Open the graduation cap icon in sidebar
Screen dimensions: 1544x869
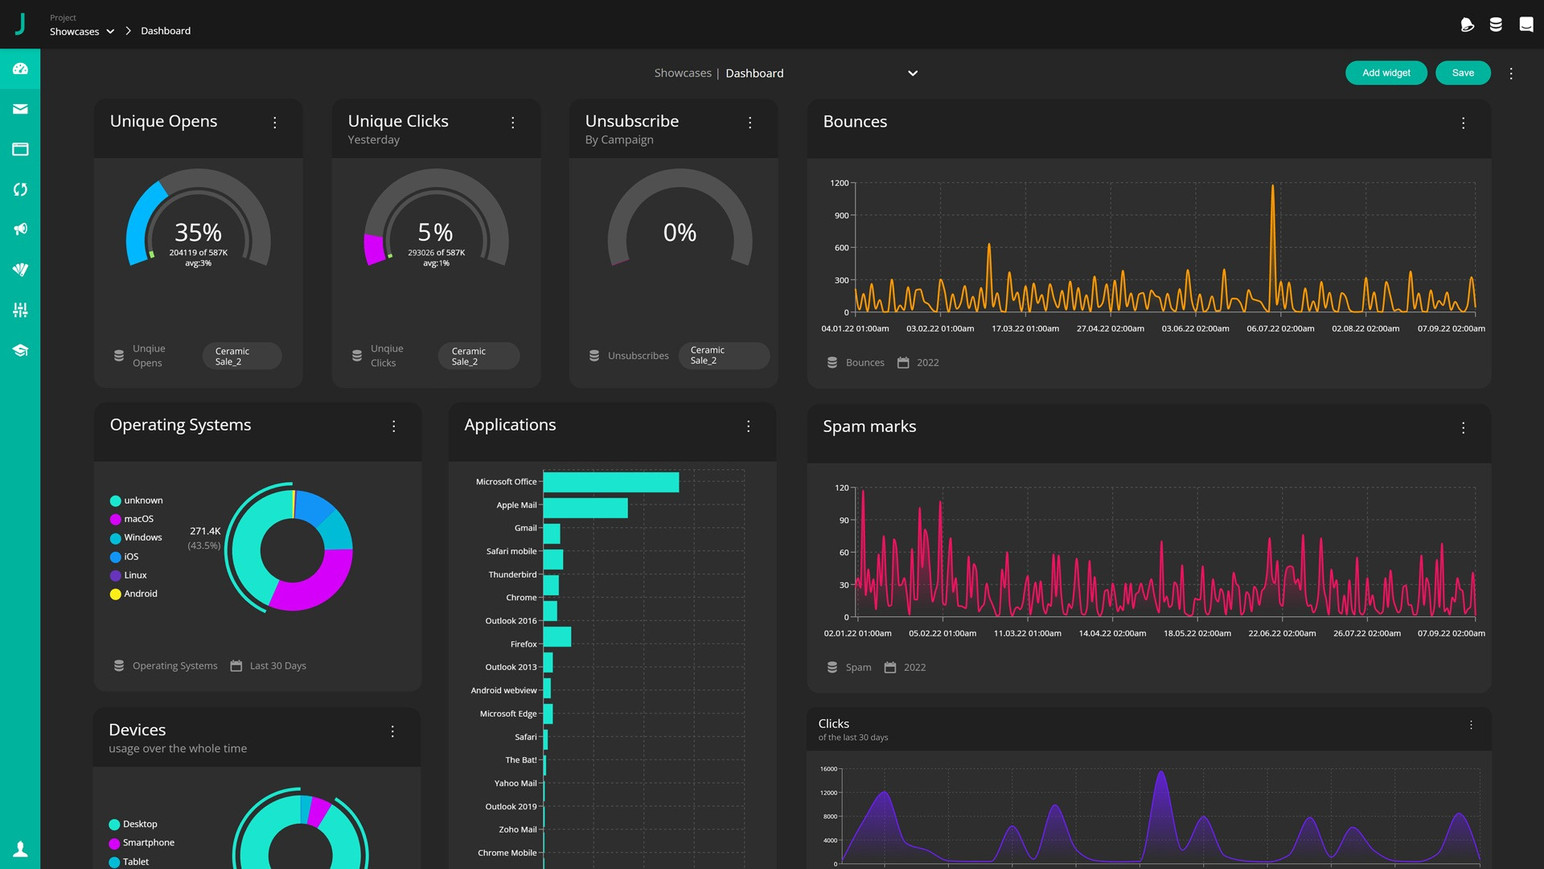[x=20, y=350]
